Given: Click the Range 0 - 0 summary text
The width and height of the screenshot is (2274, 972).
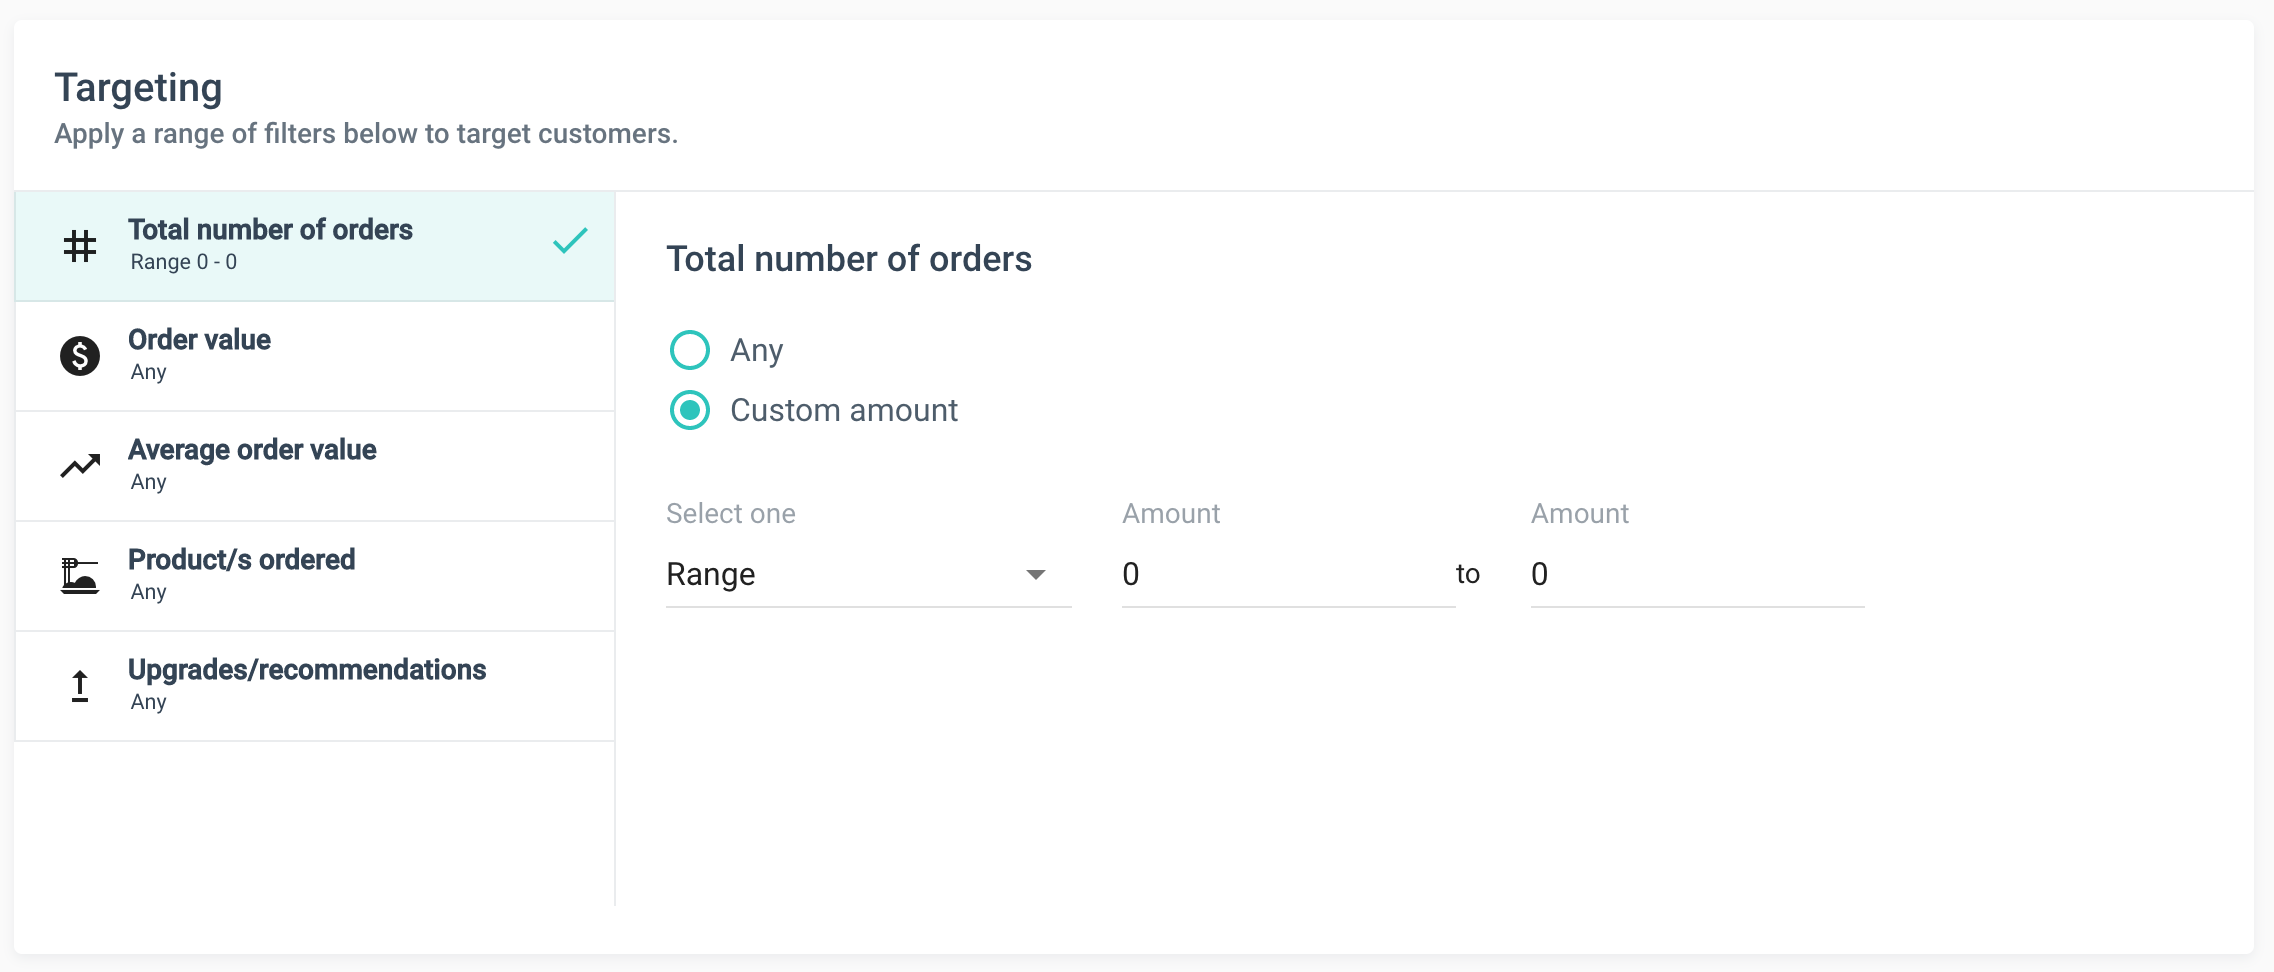Looking at the screenshot, I should pyautogui.click(x=184, y=262).
